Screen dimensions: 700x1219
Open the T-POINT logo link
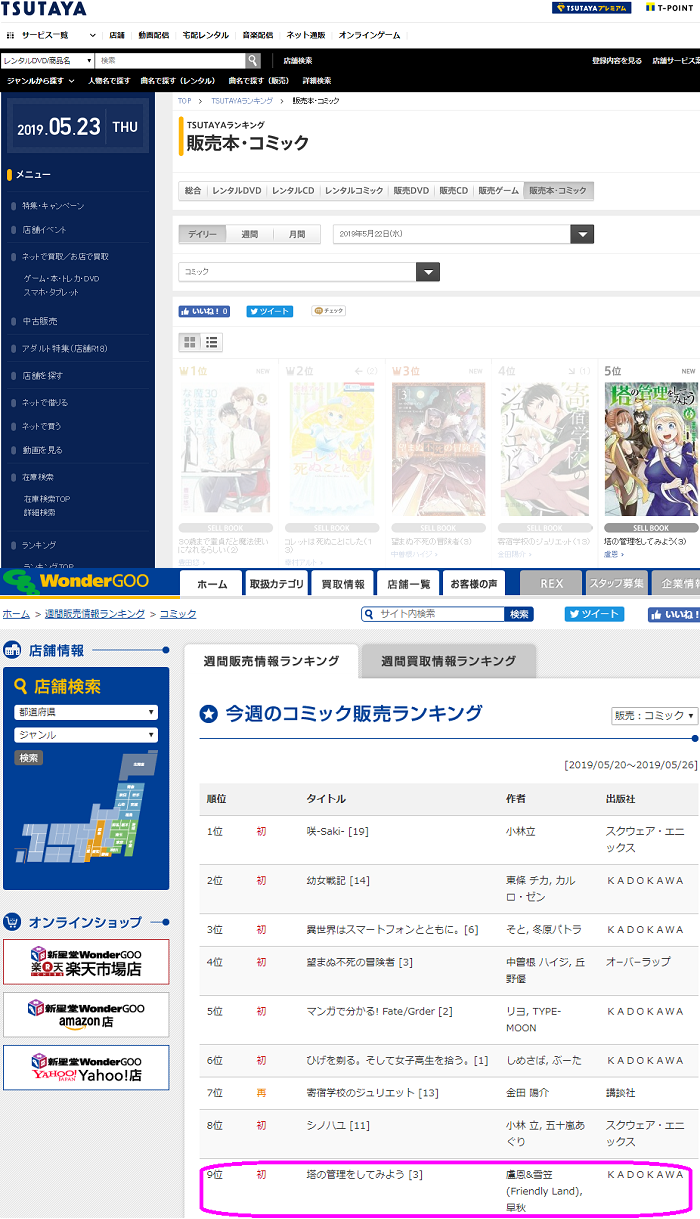[x=668, y=8]
